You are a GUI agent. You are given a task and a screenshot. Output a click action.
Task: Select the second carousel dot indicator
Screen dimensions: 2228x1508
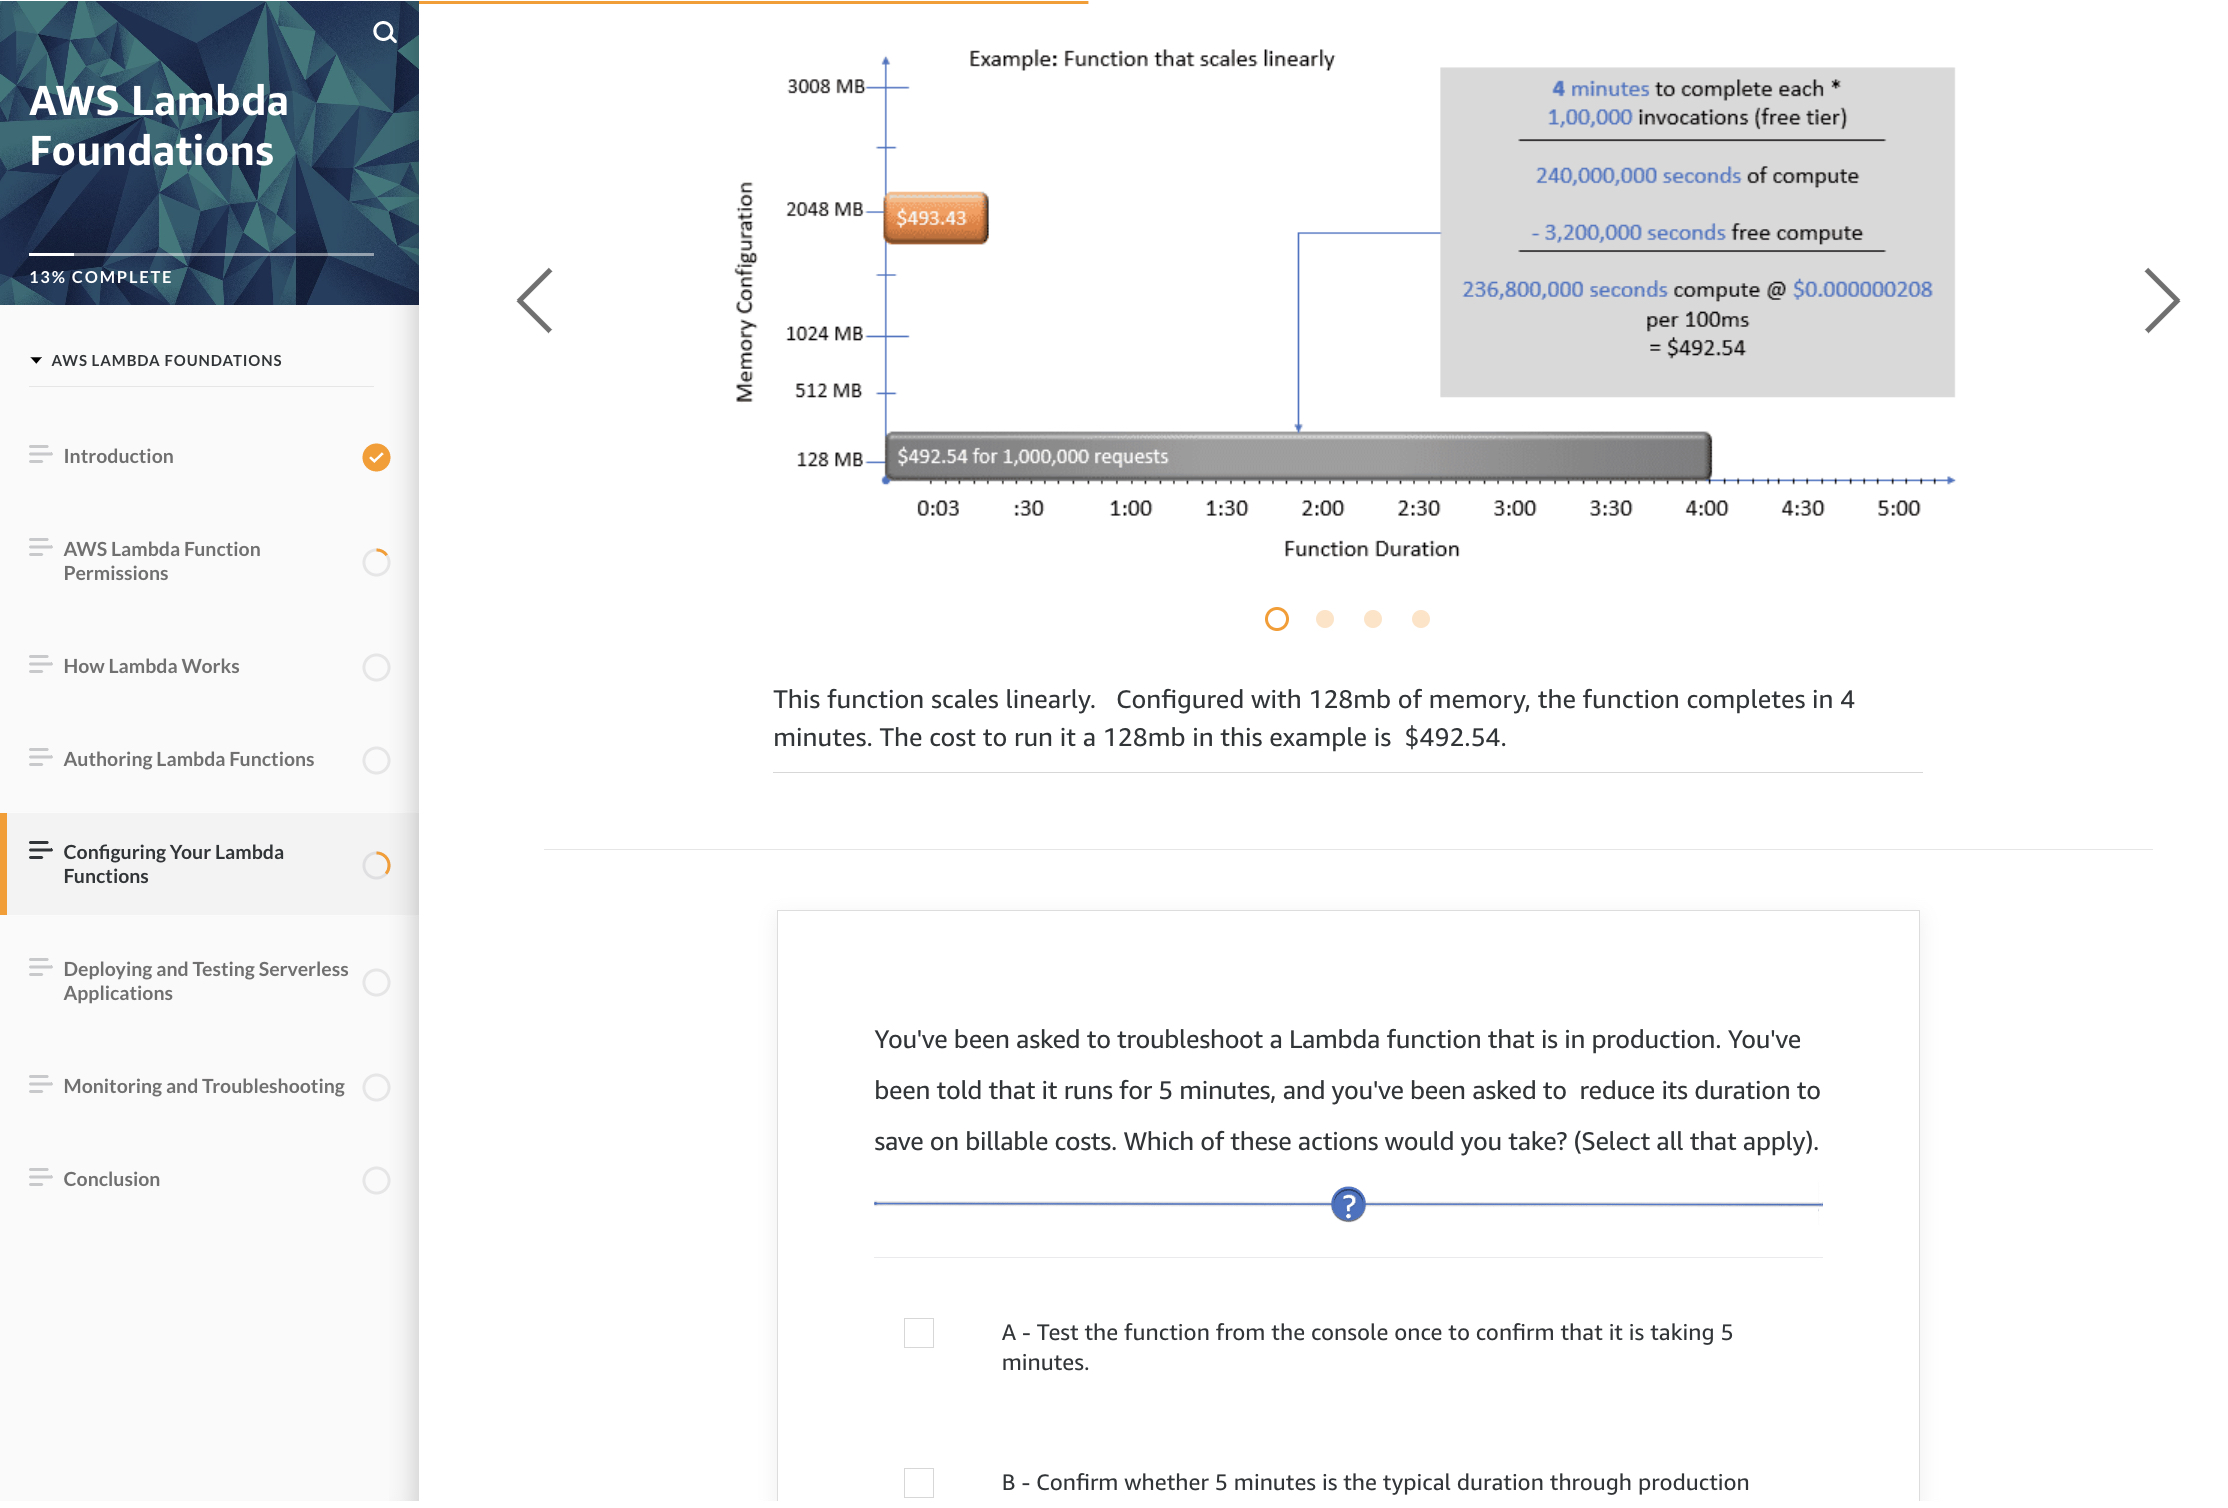coord(1324,619)
